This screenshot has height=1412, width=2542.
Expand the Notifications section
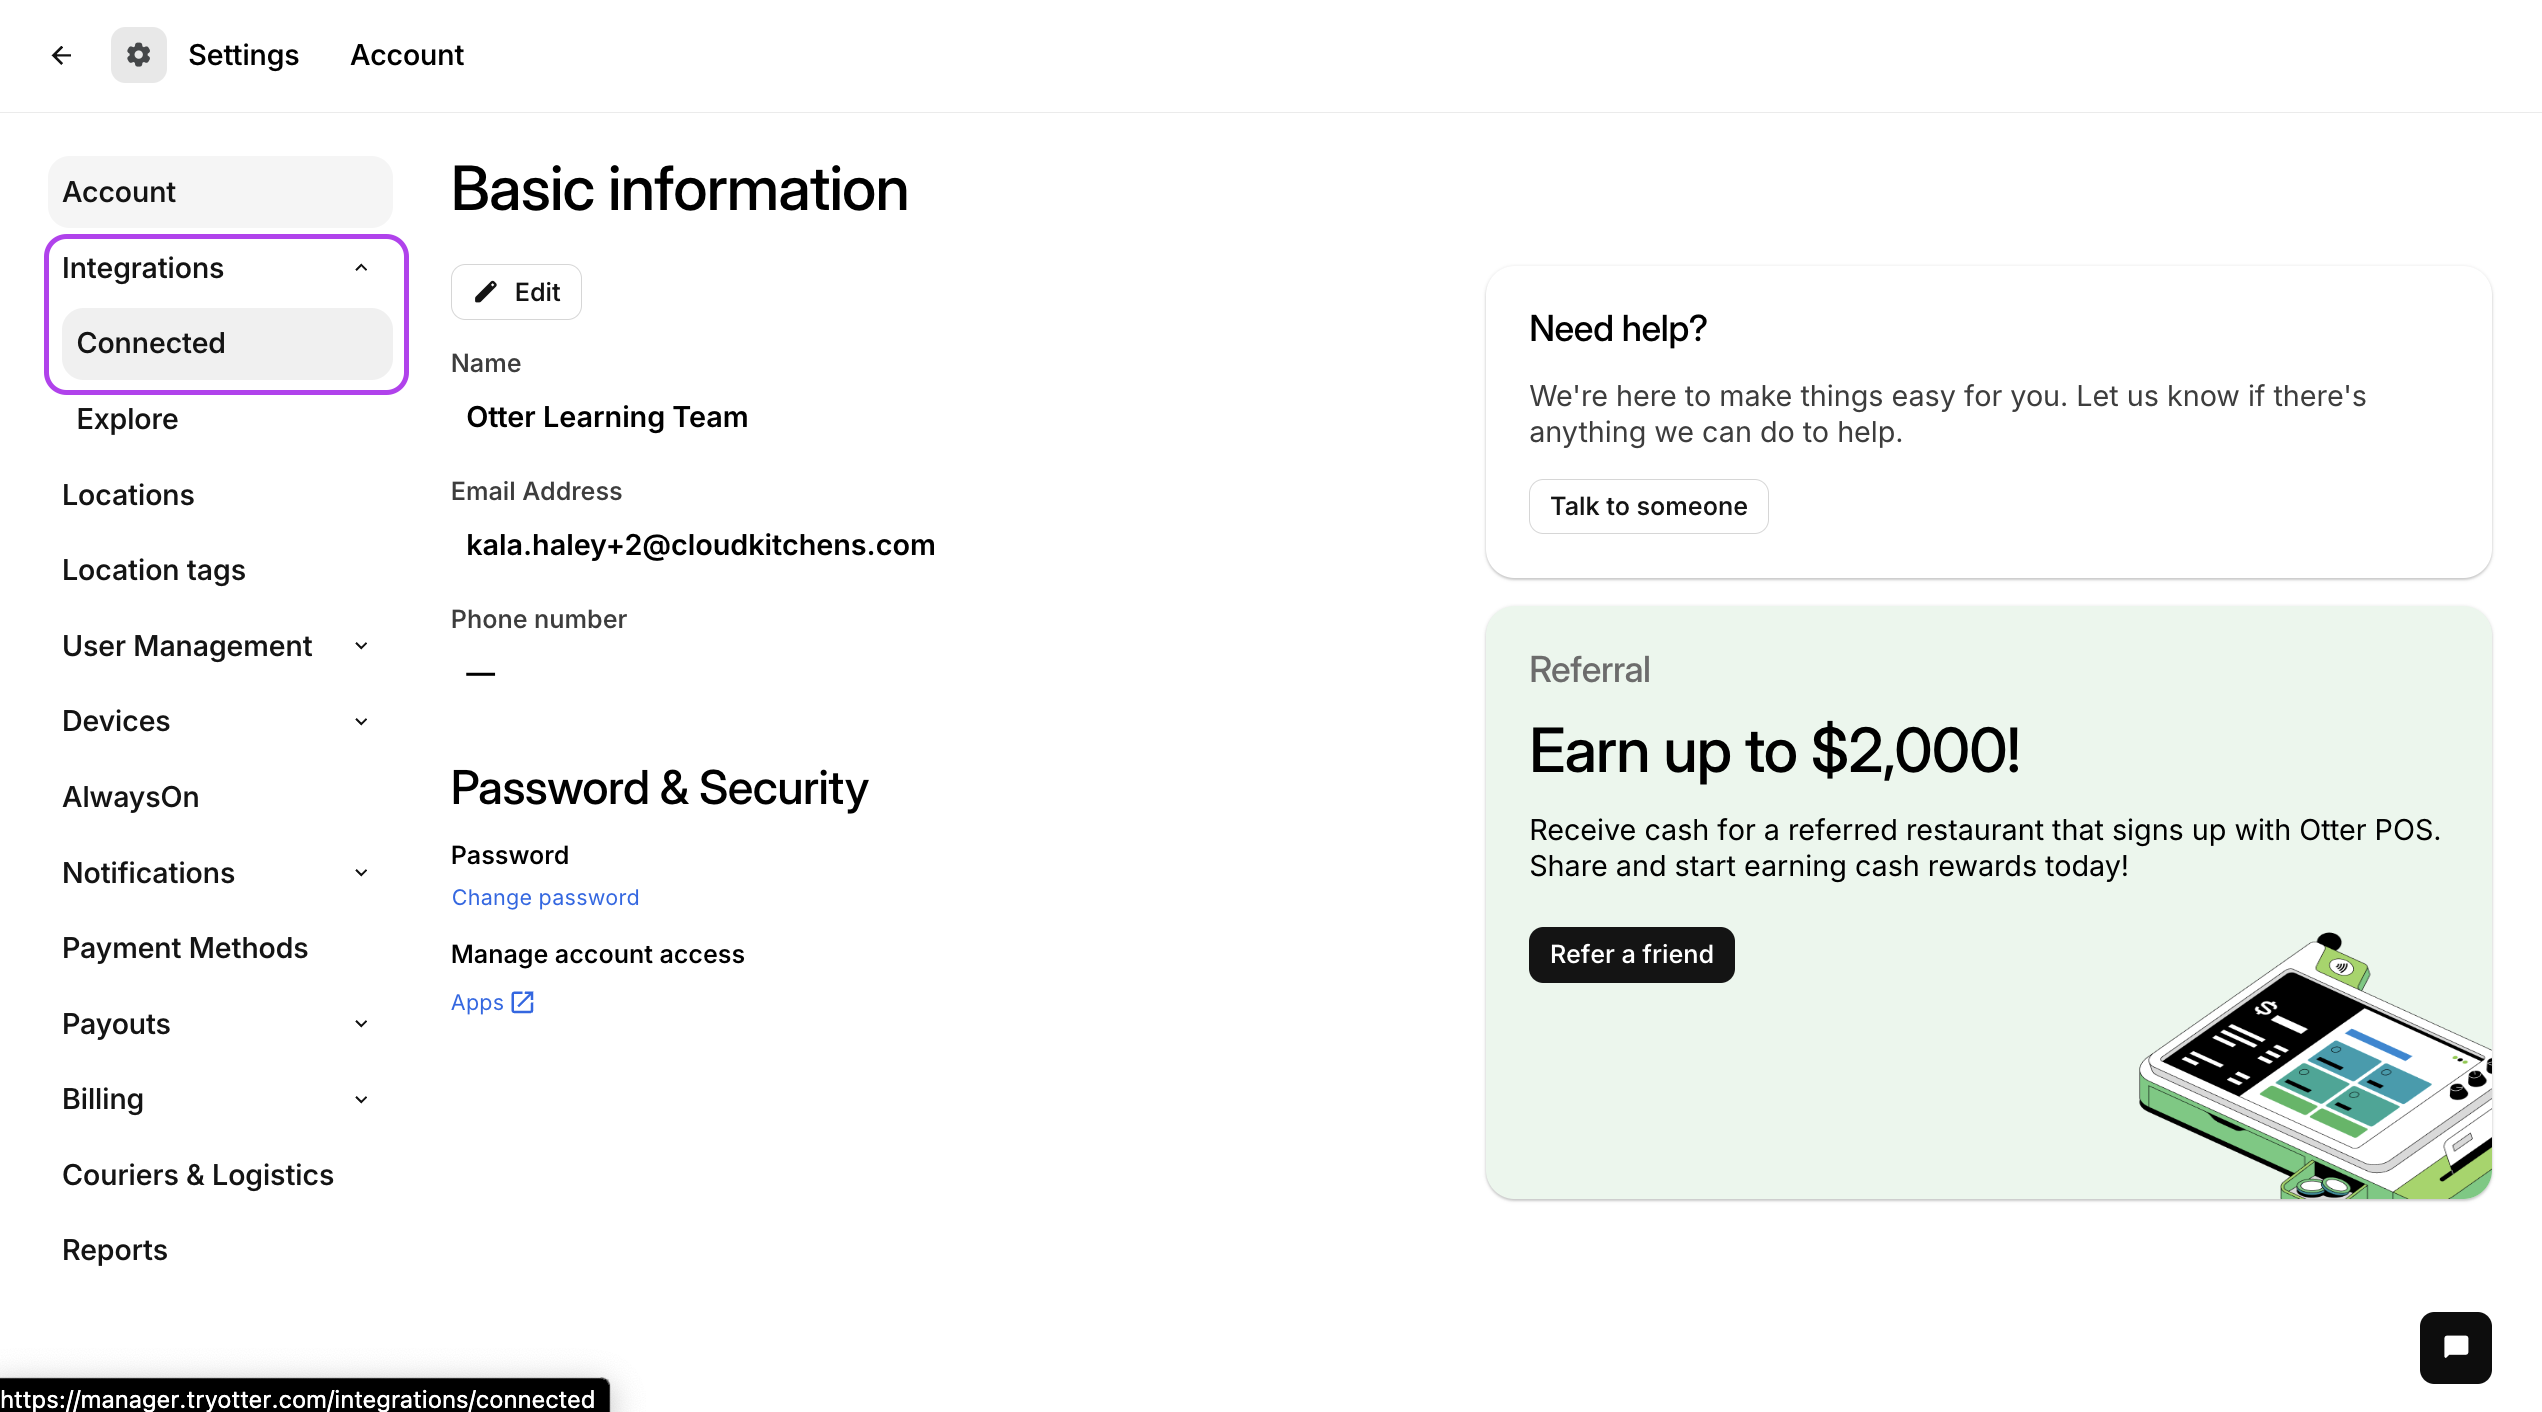361,873
